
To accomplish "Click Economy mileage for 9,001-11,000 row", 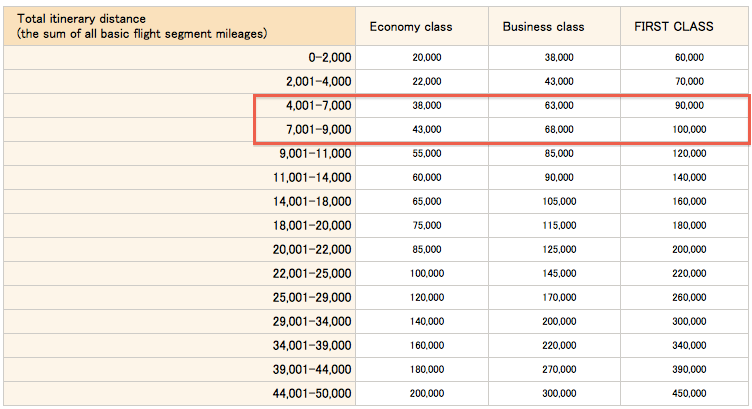I will (x=427, y=153).
